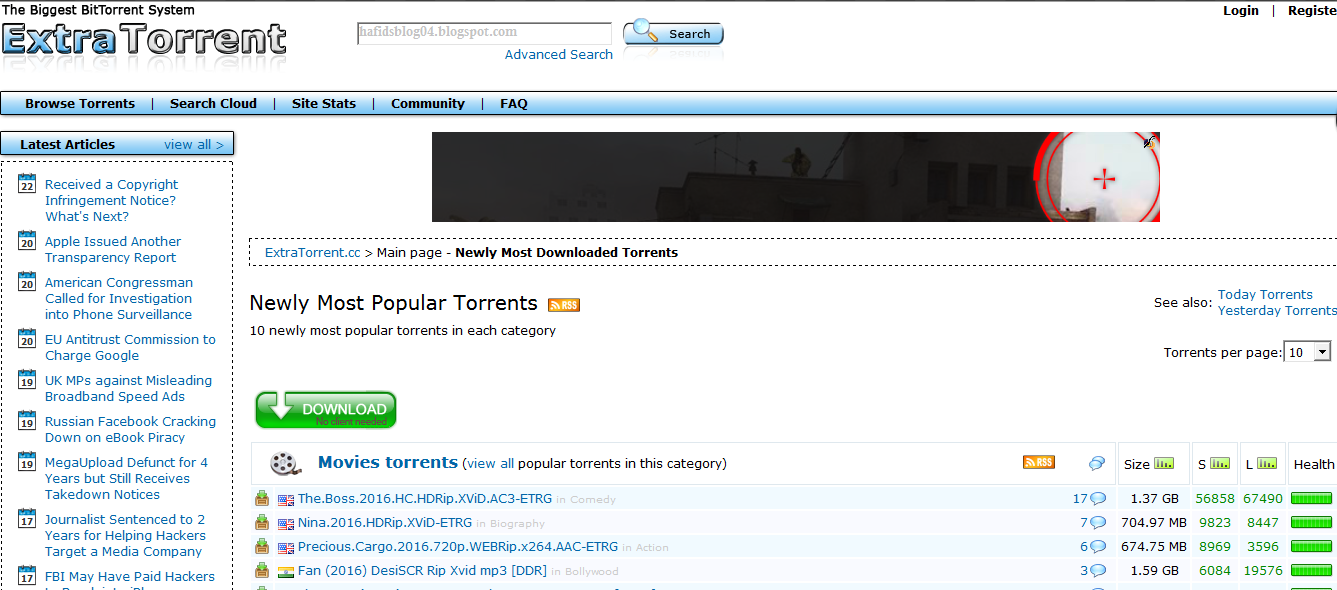This screenshot has width=1337, height=590.
Task: Open the Movies torrents RSS feed icon
Action: coord(1039,462)
